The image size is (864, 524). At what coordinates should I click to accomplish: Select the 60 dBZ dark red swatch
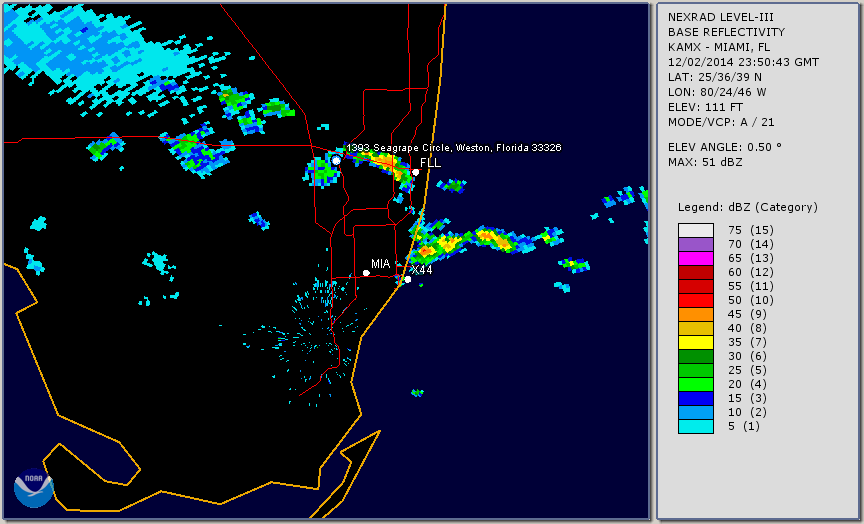click(696, 272)
